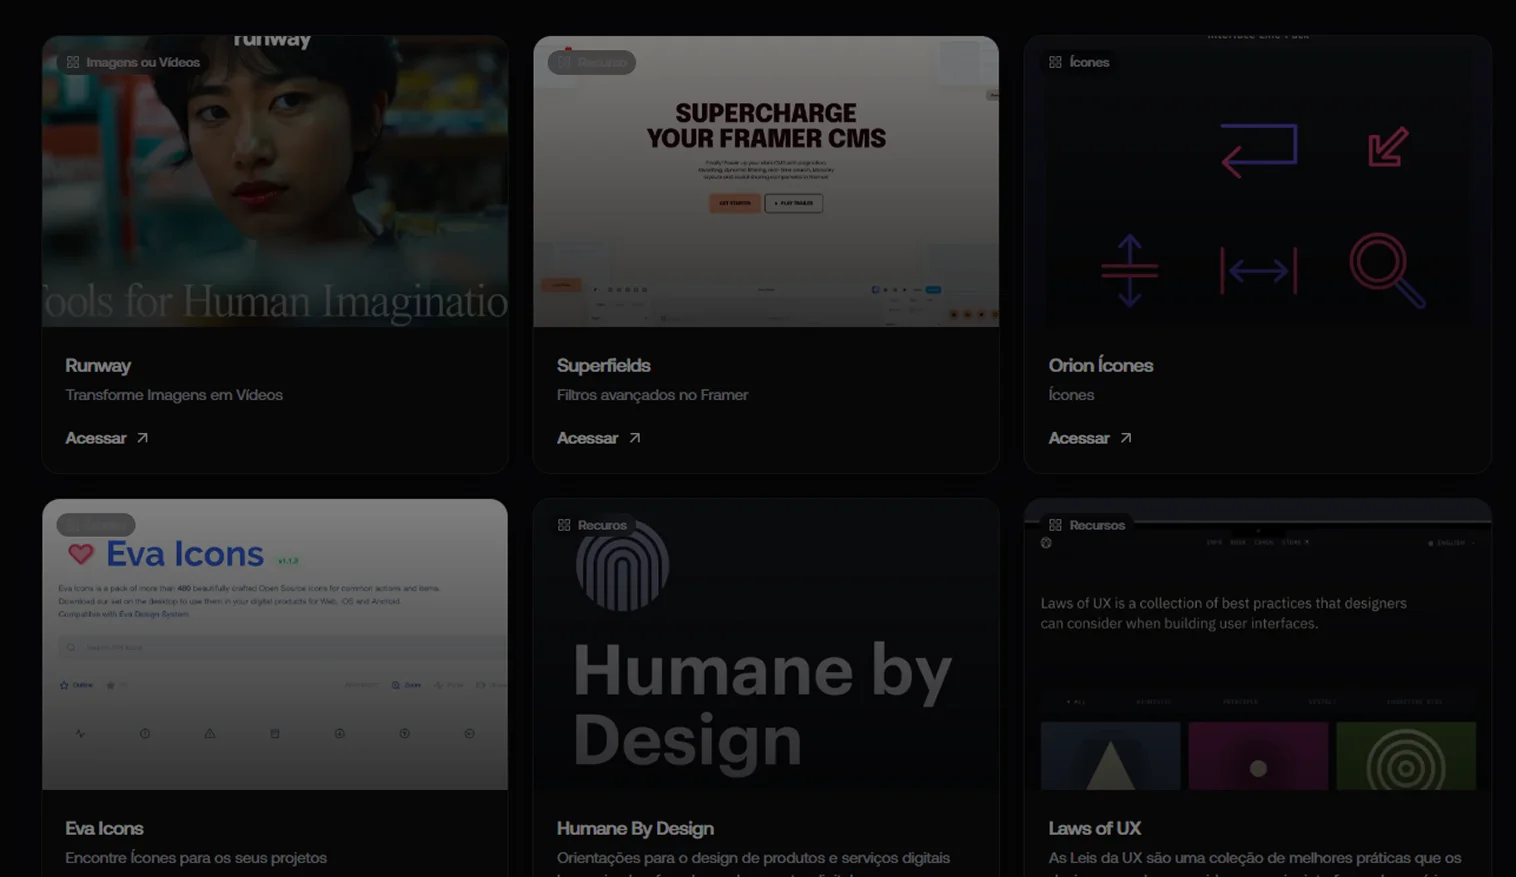Click the Humane By Design card title
1516x877 pixels.
635,829
